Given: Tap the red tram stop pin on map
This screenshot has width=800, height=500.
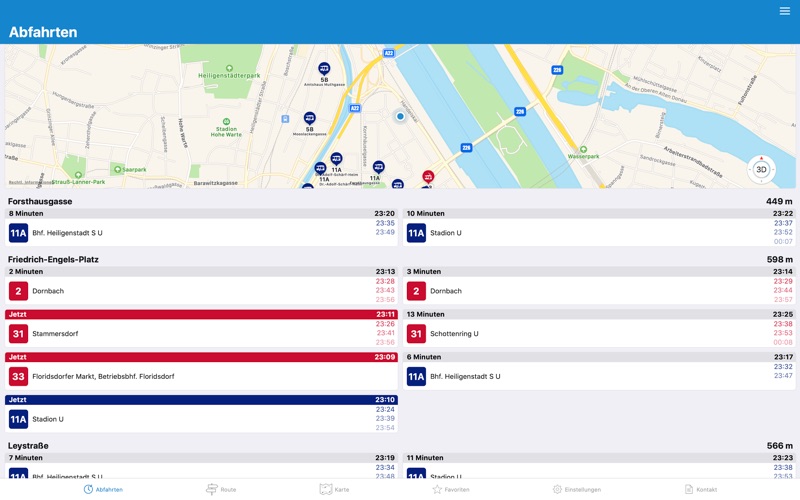Looking at the screenshot, I should point(428,177).
